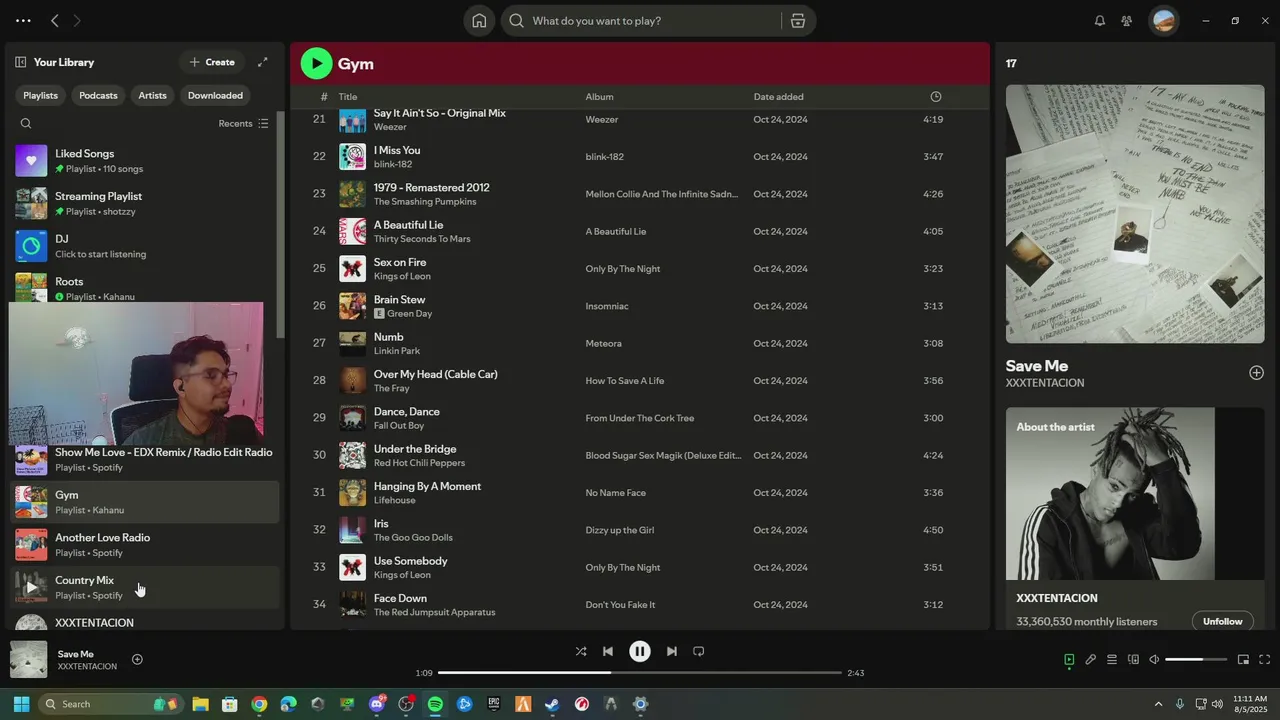Image resolution: width=1280 pixels, height=720 pixels.
Task: Open Show Me Love EDX Remix radio
Action: (145, 459)
